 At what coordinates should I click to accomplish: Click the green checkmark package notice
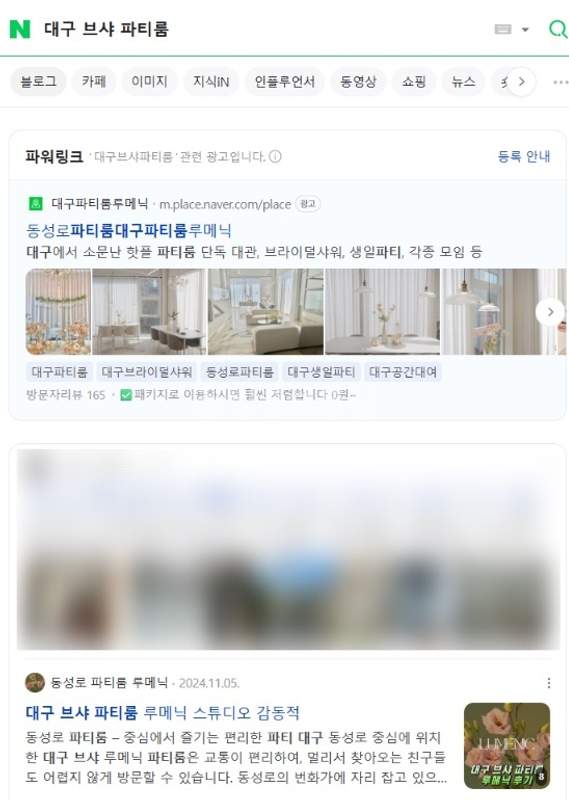(x=238, y=395)
